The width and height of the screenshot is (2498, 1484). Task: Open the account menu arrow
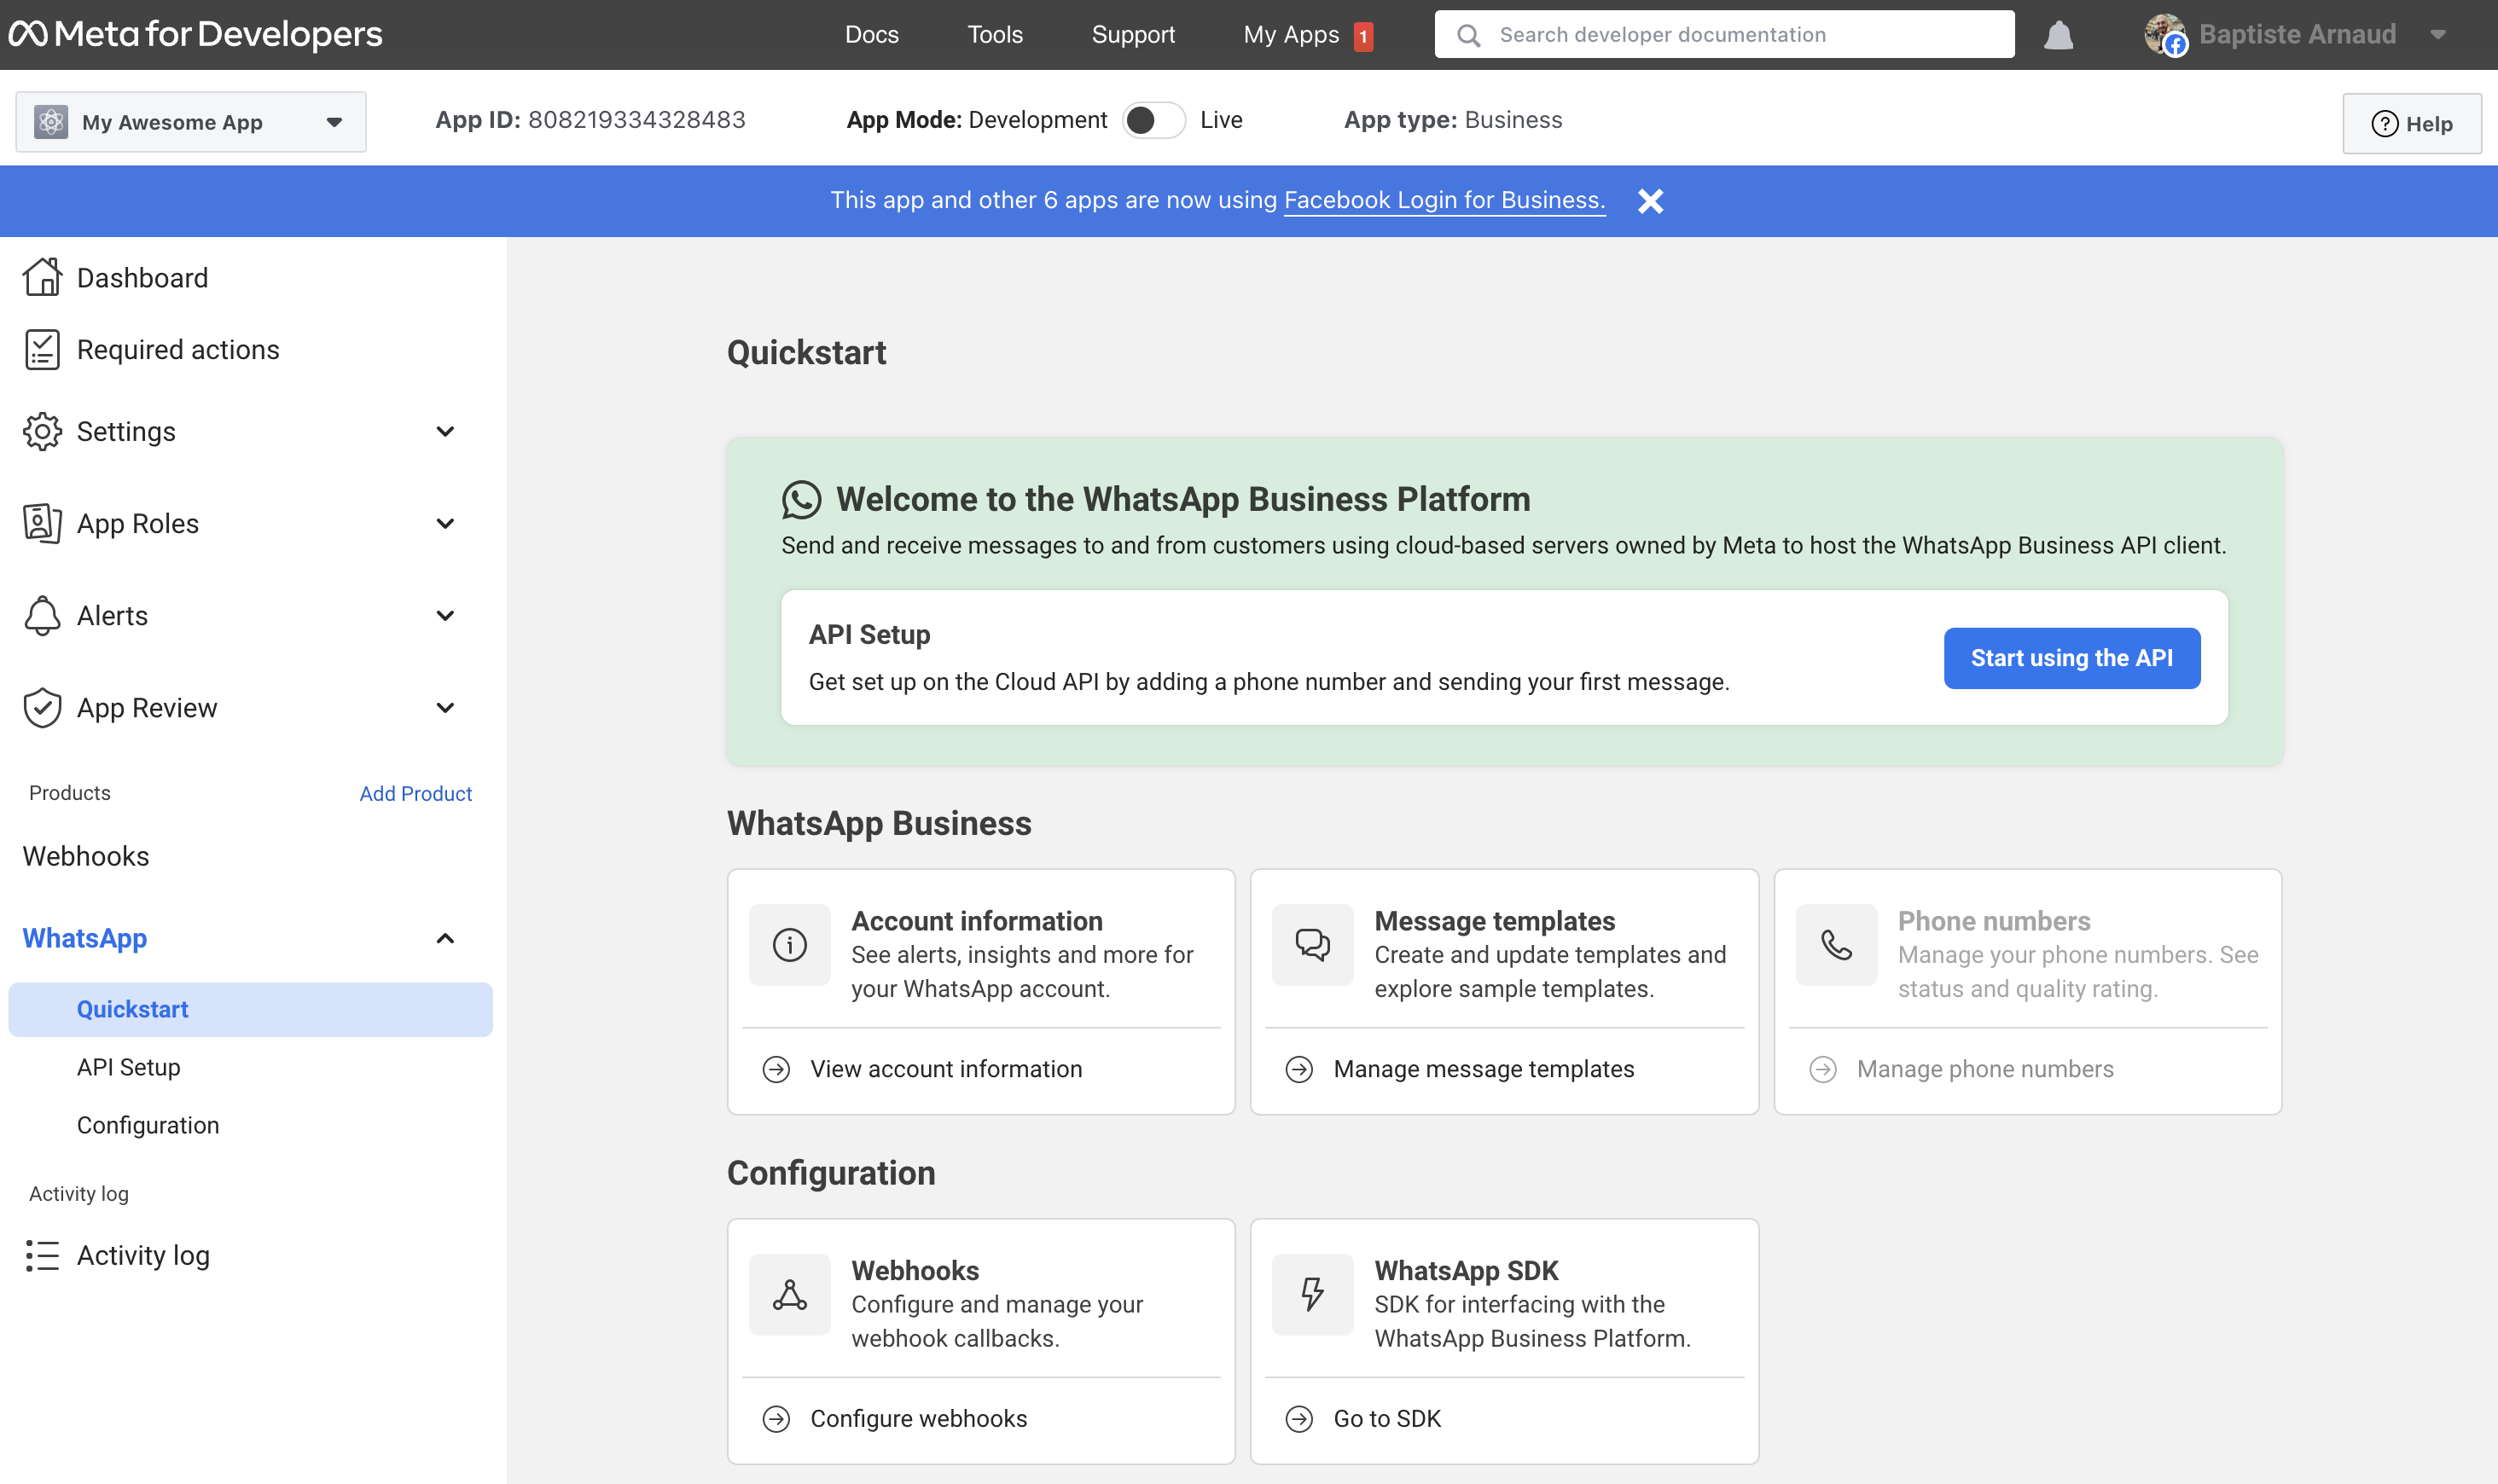coord(2438,35)
